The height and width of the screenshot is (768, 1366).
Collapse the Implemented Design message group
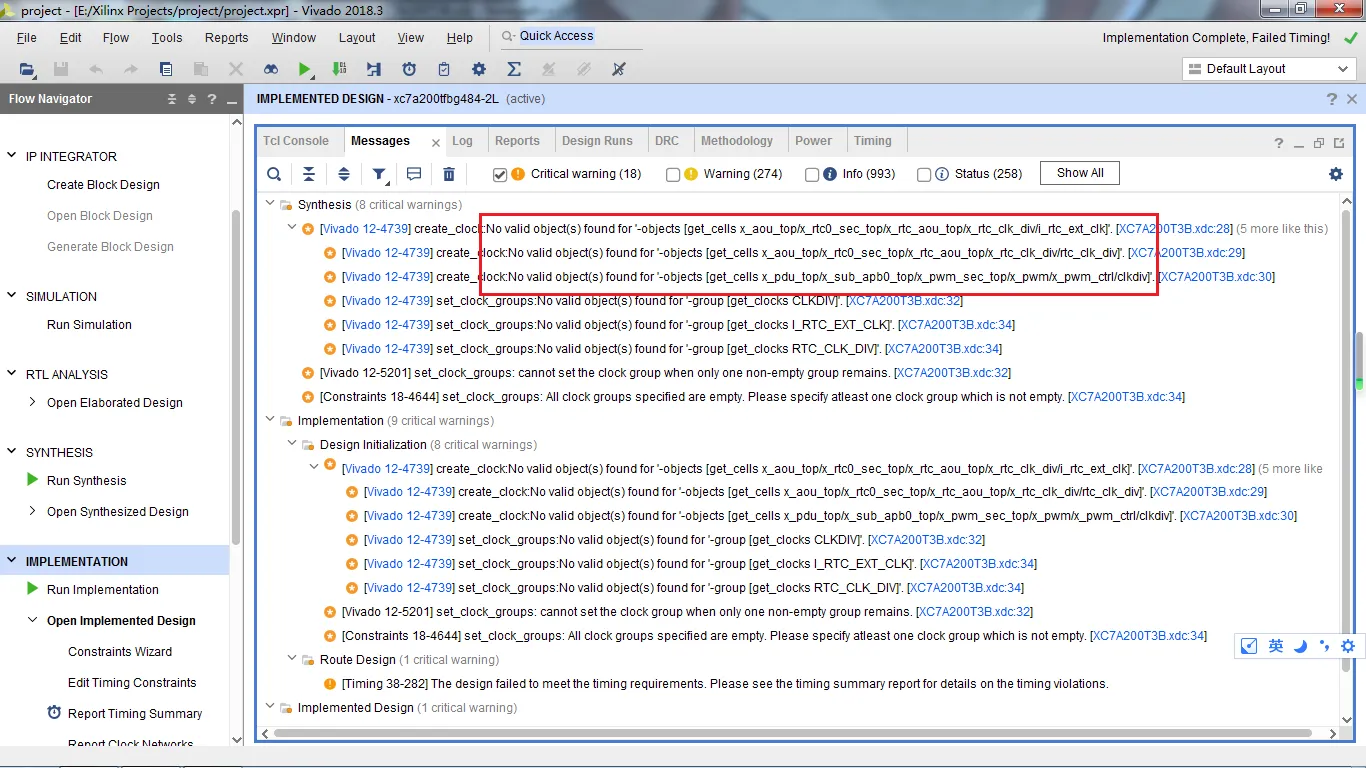(x=270, y=708)
